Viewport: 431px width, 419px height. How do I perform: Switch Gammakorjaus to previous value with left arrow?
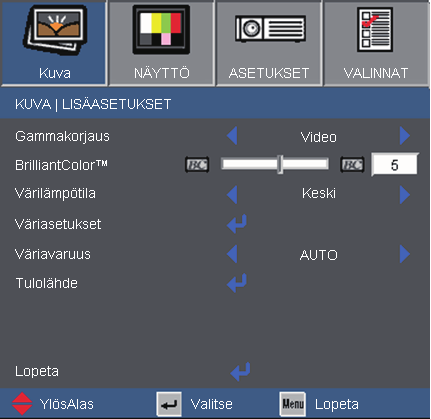point(232,136)
